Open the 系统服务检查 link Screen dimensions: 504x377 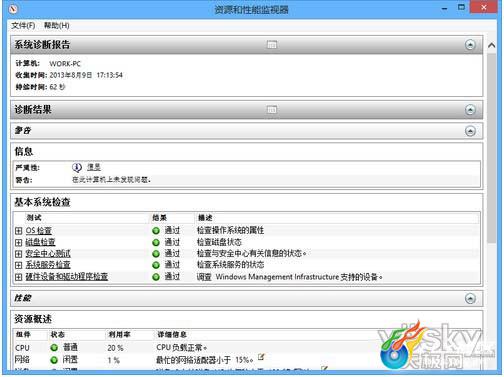tap(48, 265)
